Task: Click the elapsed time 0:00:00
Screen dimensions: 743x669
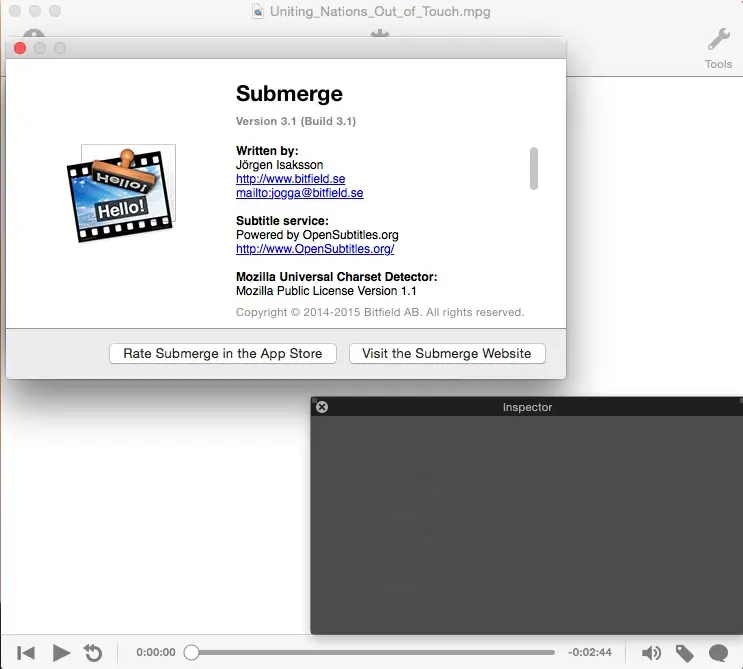Action: coord(156,652)
